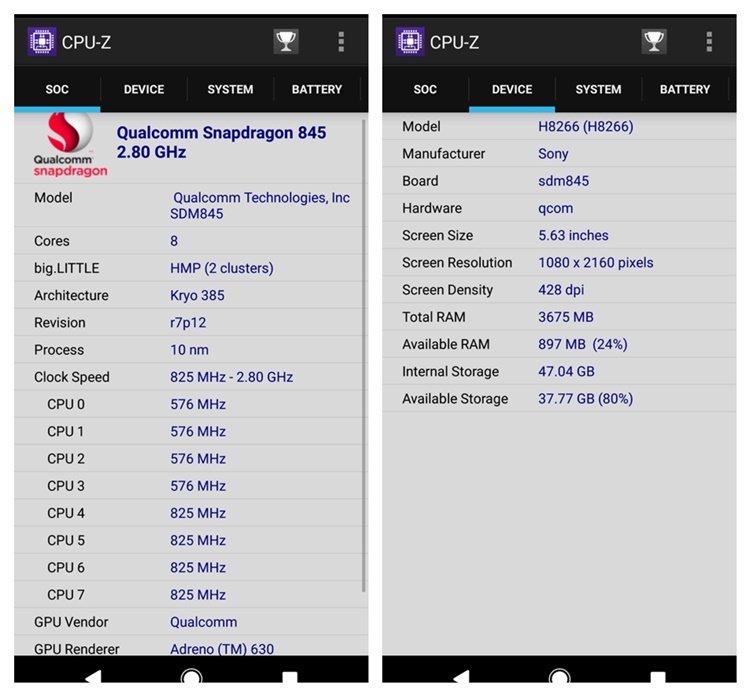Open the SYSTEM tab in right screen
The image size is (750, 696).
tap(598, 89)
